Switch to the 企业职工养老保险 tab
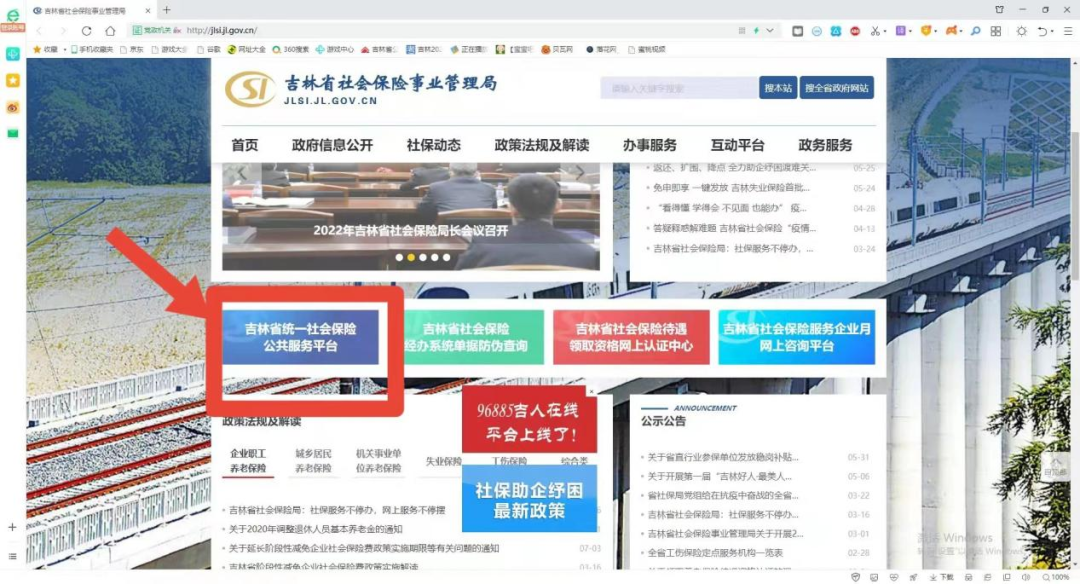The width and height of the screenshot is (1080, 584). (x=248, y=461)
